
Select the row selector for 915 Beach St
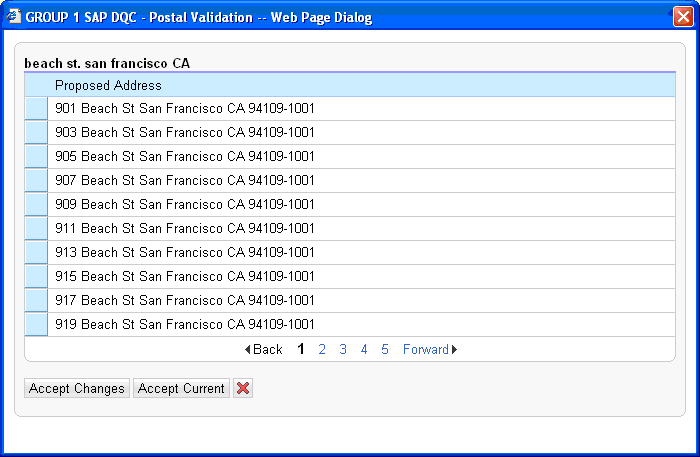pos(36,276)
